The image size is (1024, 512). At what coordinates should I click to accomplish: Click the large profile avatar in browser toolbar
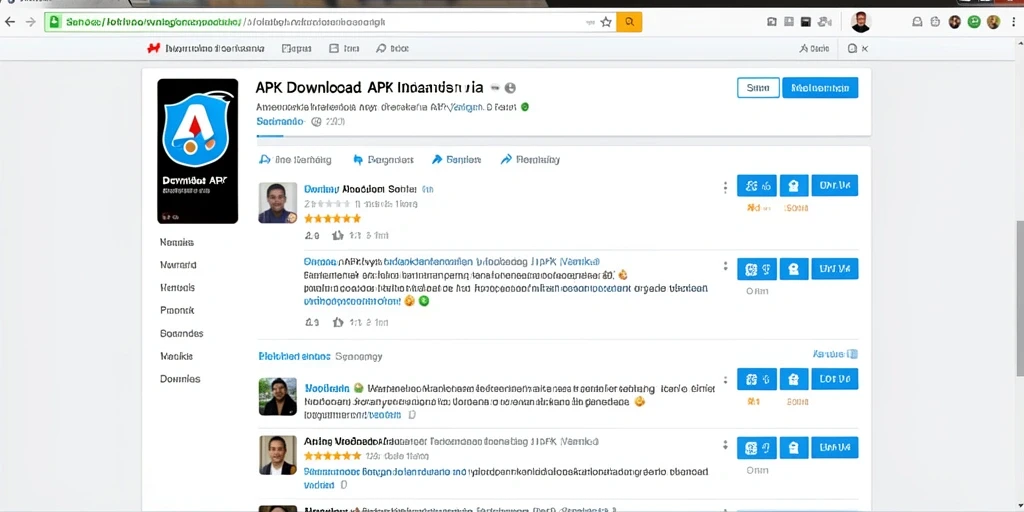(x=861, y=22)
